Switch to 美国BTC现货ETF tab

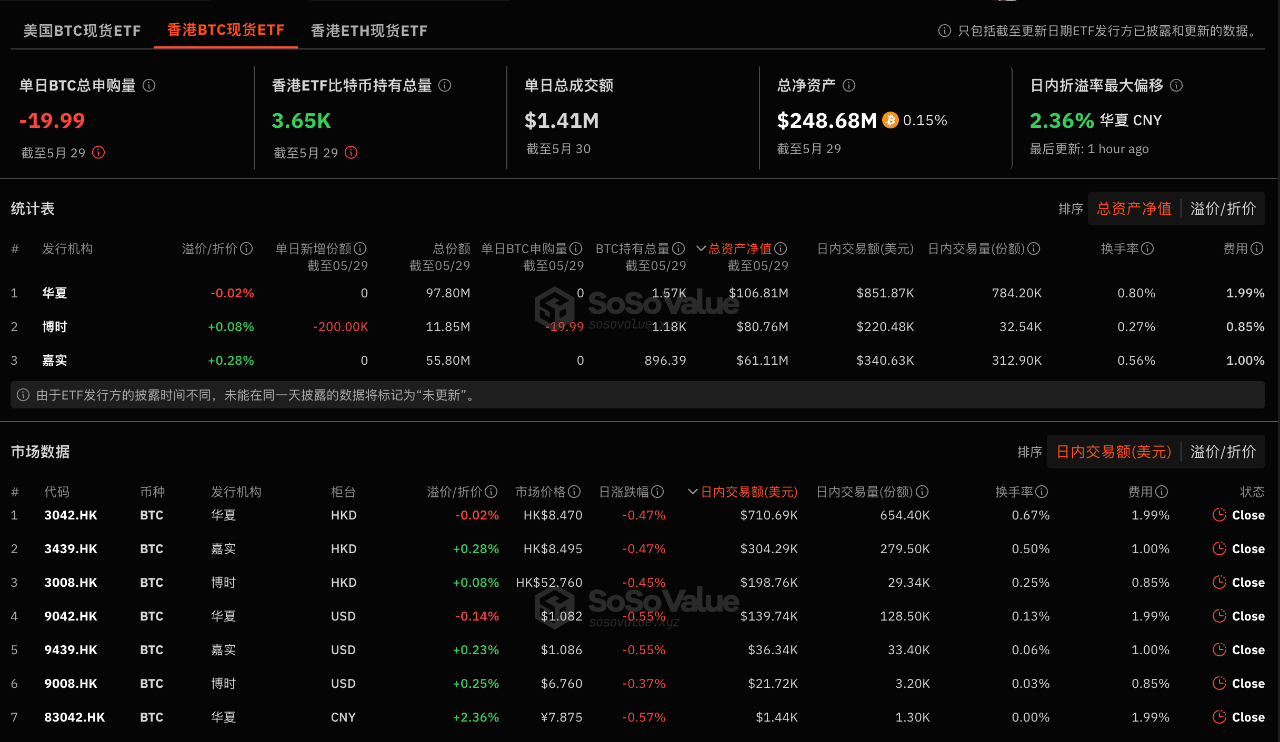coord(82,31)
